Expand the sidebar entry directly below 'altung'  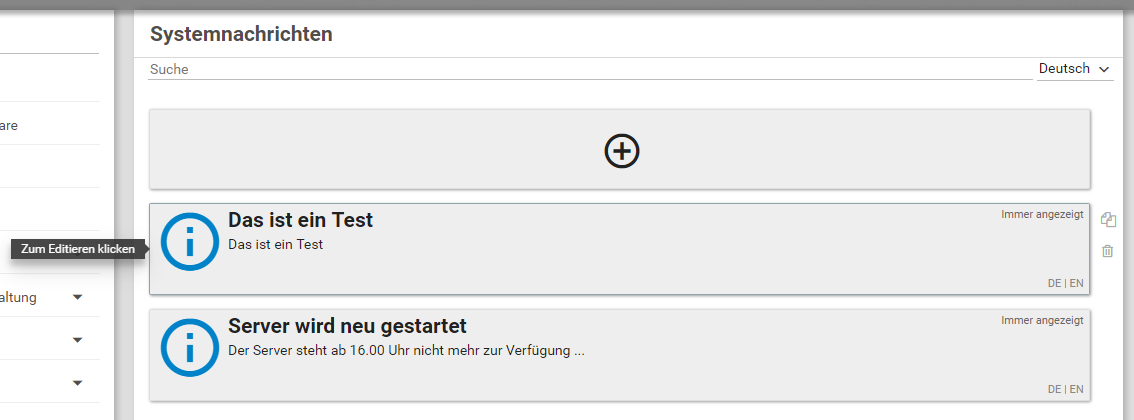[x=77, y=340]
